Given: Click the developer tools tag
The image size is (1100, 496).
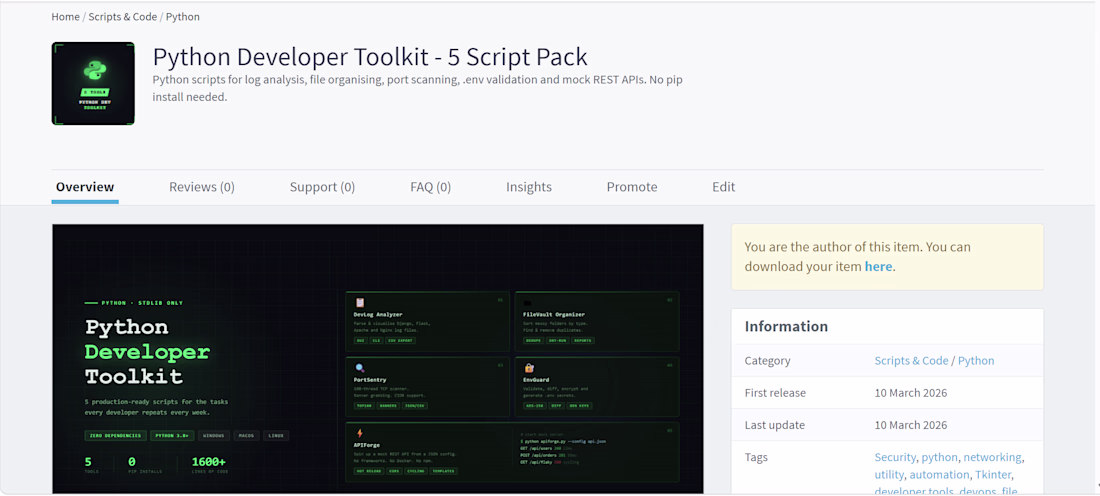Looking at the screenshot, I should tap(914, 491).
